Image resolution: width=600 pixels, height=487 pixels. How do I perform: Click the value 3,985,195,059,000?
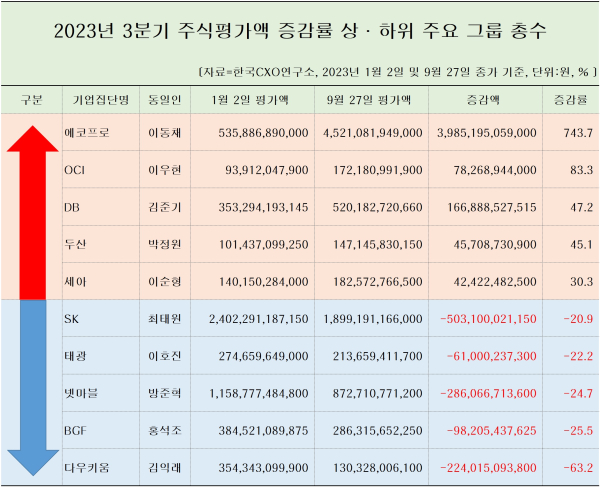click(x=487, y=133)
